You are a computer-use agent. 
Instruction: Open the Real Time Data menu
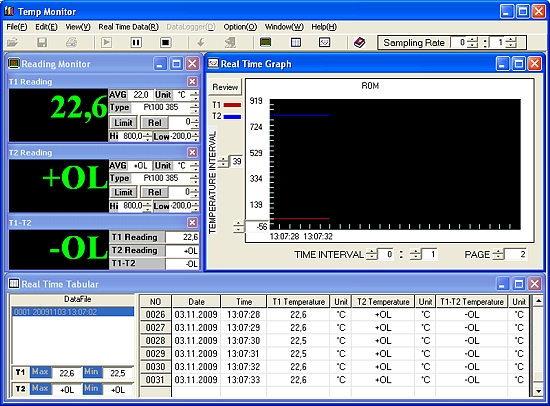coord(128,27)
